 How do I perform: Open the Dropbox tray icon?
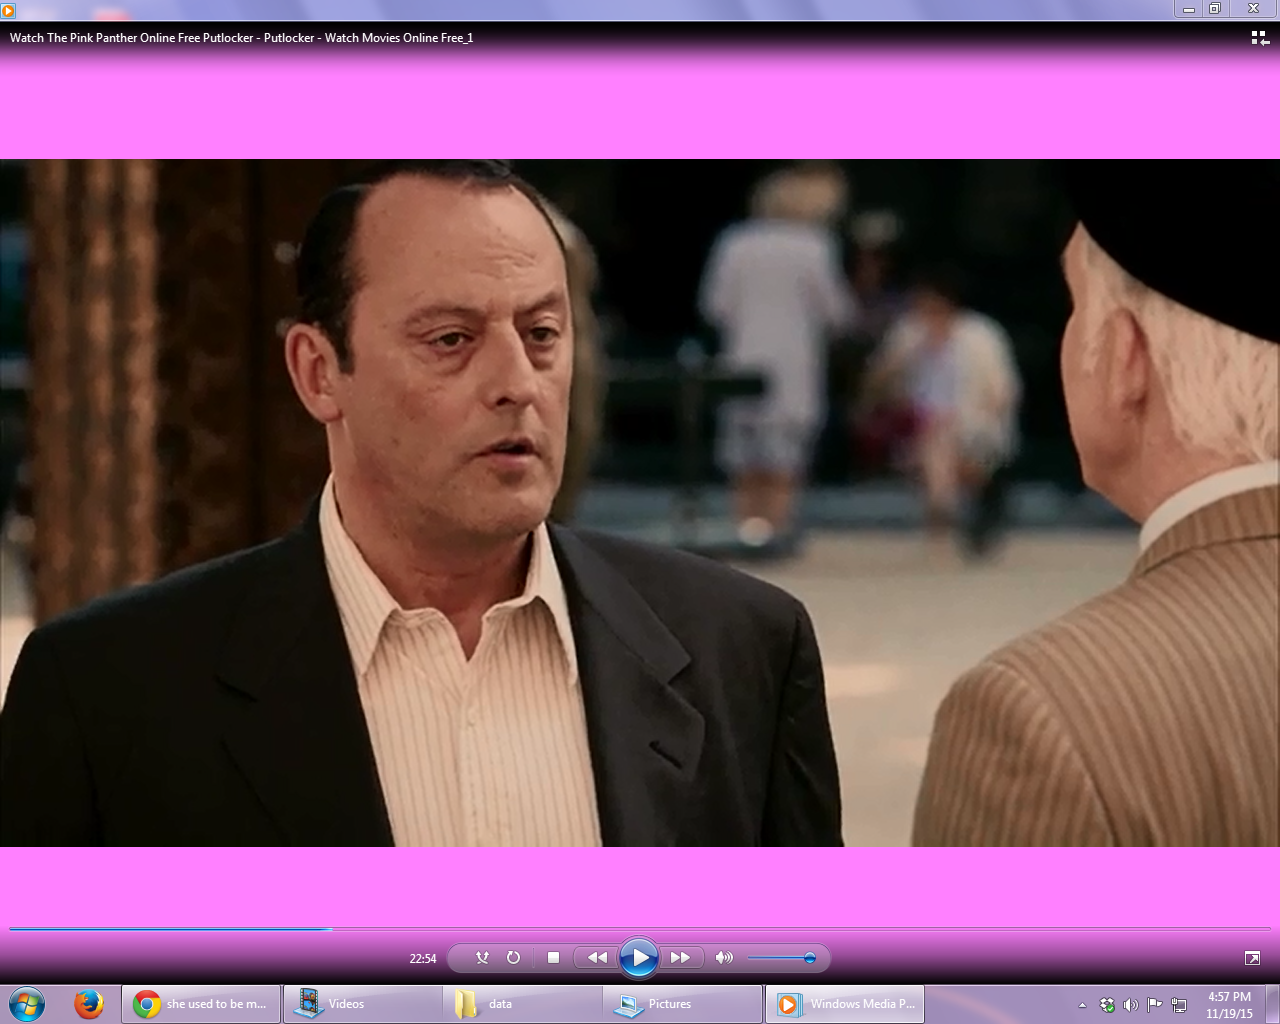click(1107, 1005)
